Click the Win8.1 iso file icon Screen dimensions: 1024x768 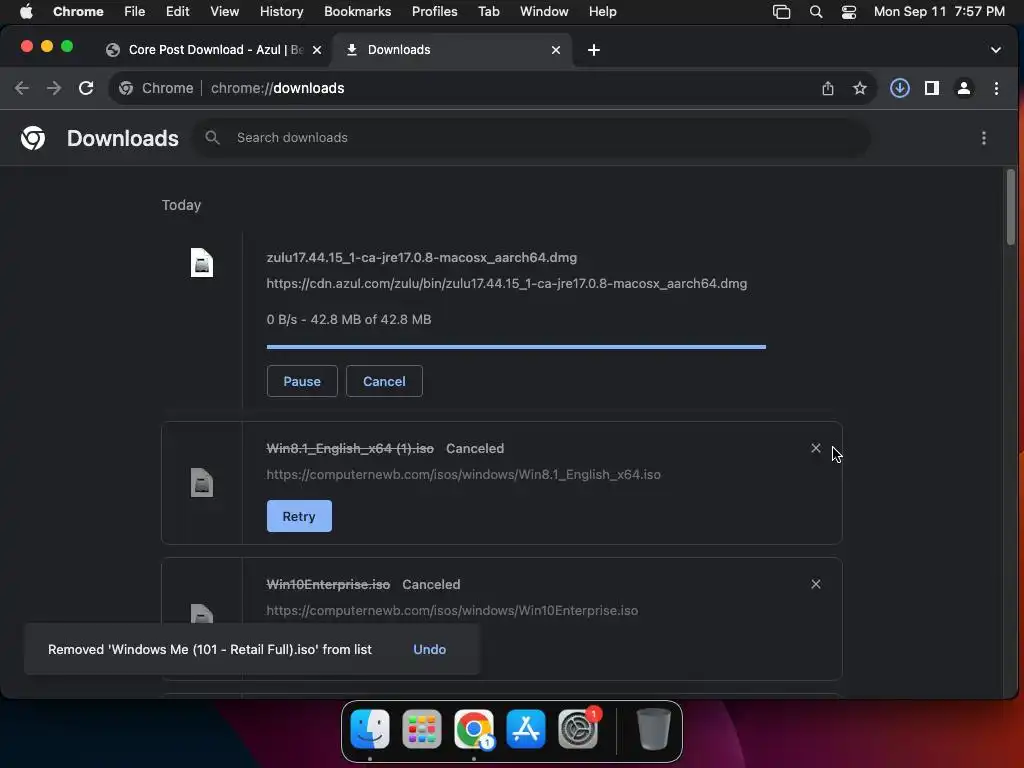pos(202,483)
